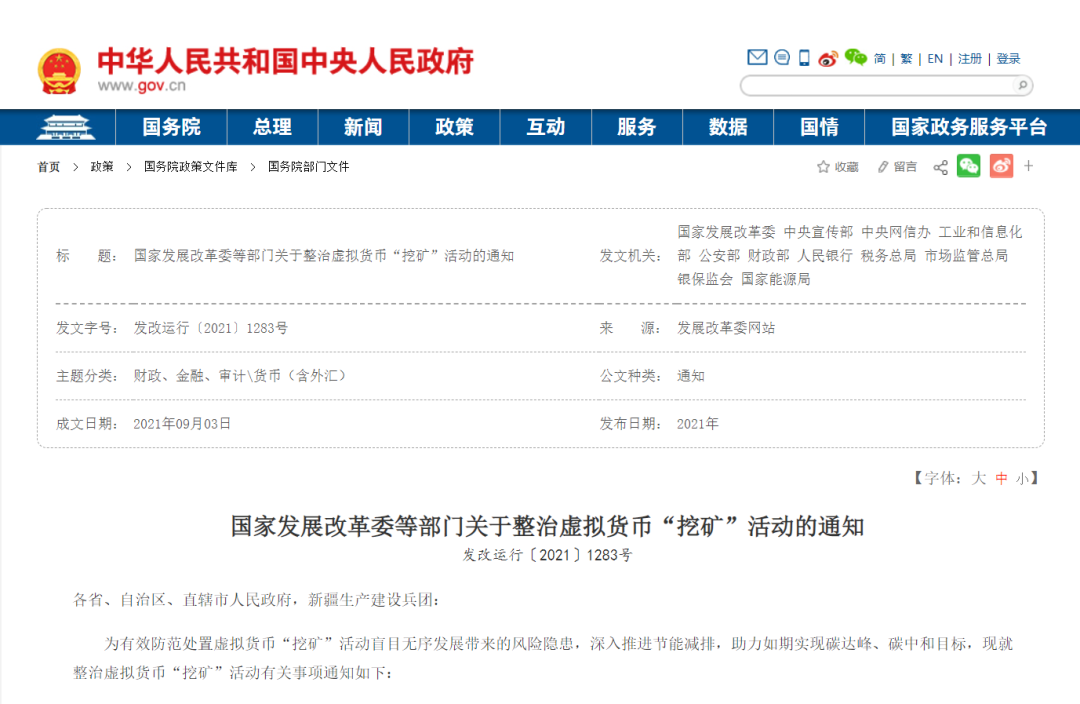Click the 登录 login link
The image size is (1080, 704).
pyautogui.click(x=1008, y=59)
